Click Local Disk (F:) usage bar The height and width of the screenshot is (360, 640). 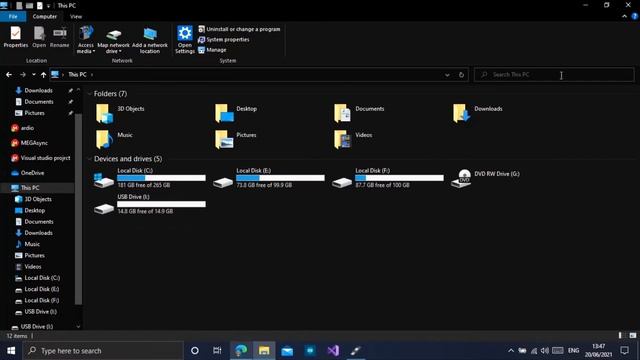coord(399,178)
